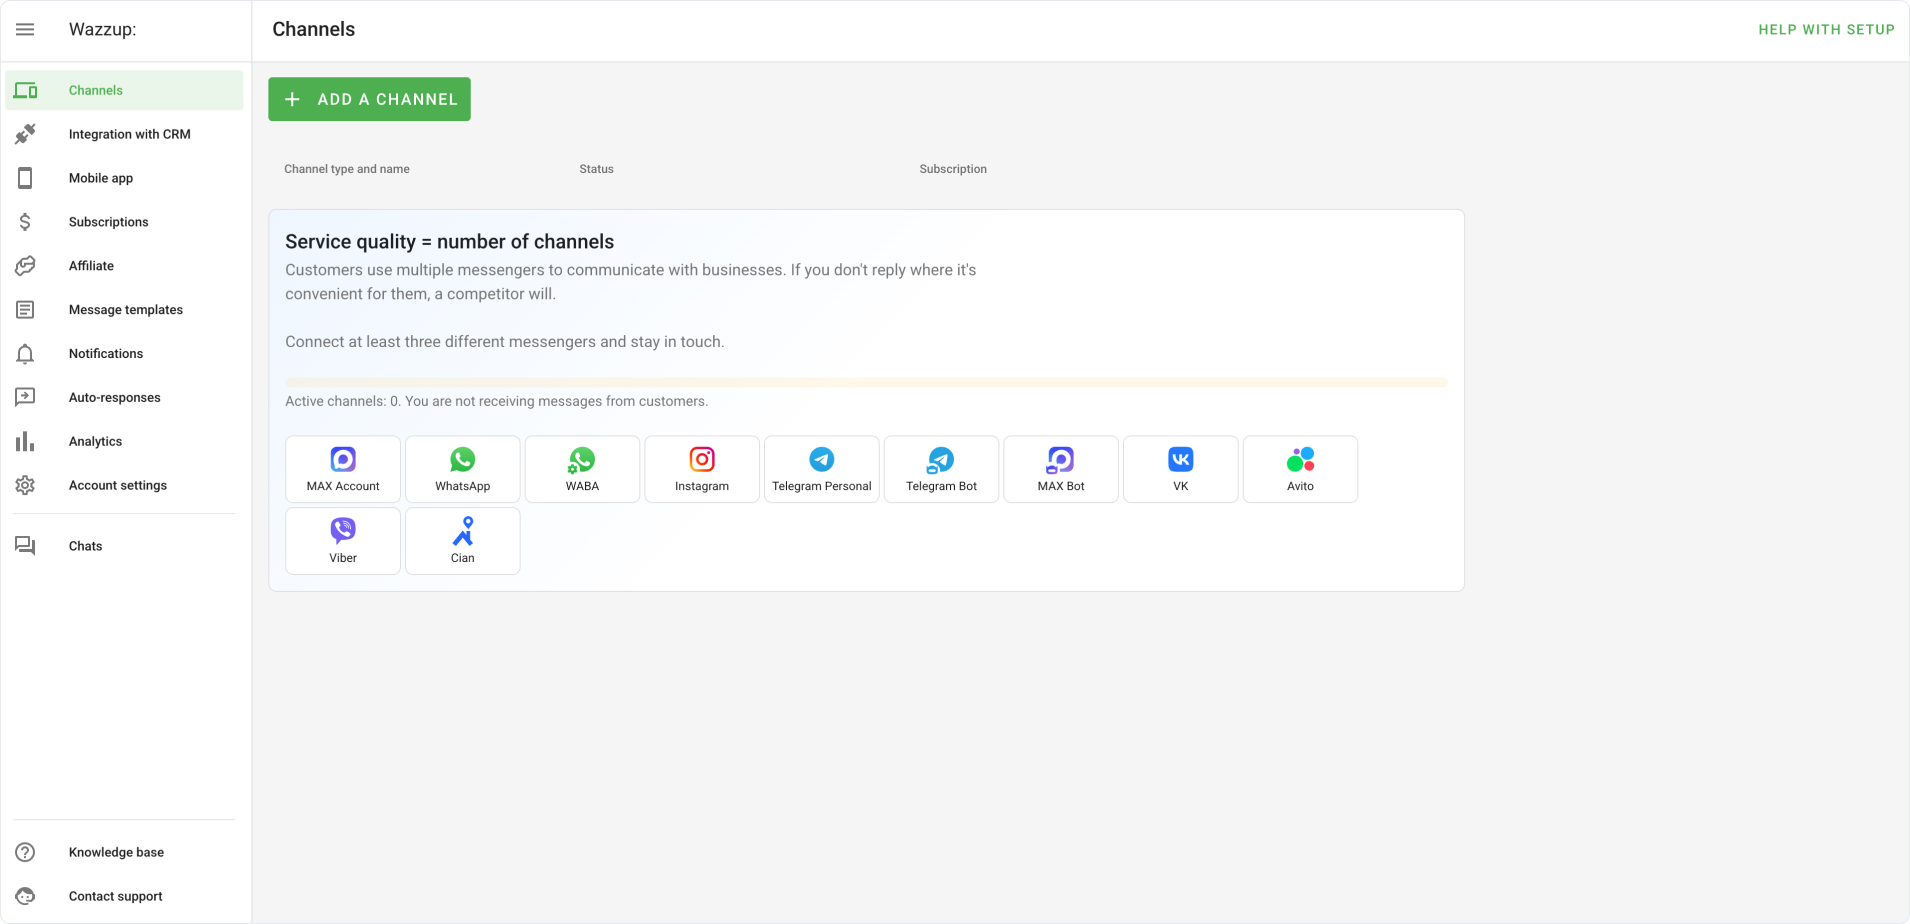Choose the VK channel icon
This screenshot has width=1910, height=924.
click(1180, 459)
